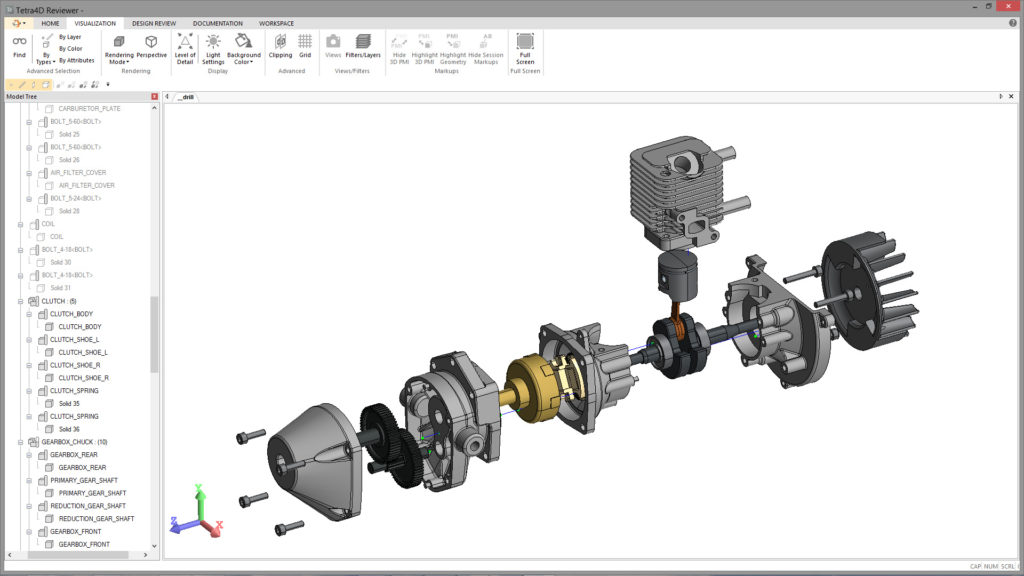This screenshot has width=1024, height=576.
Task: Toggle the Clipping plane
Action: pyautogui.click(x=280, y=46)
